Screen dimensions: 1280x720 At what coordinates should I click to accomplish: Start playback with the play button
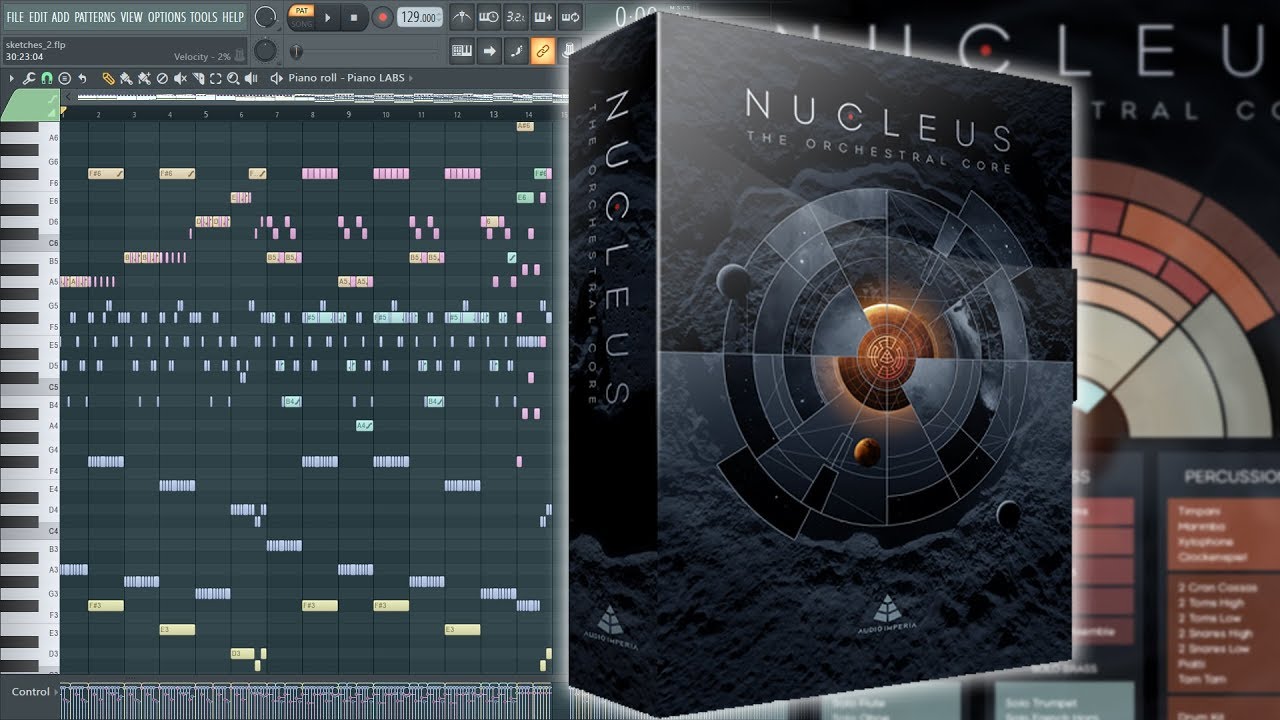tap(327, 17)
